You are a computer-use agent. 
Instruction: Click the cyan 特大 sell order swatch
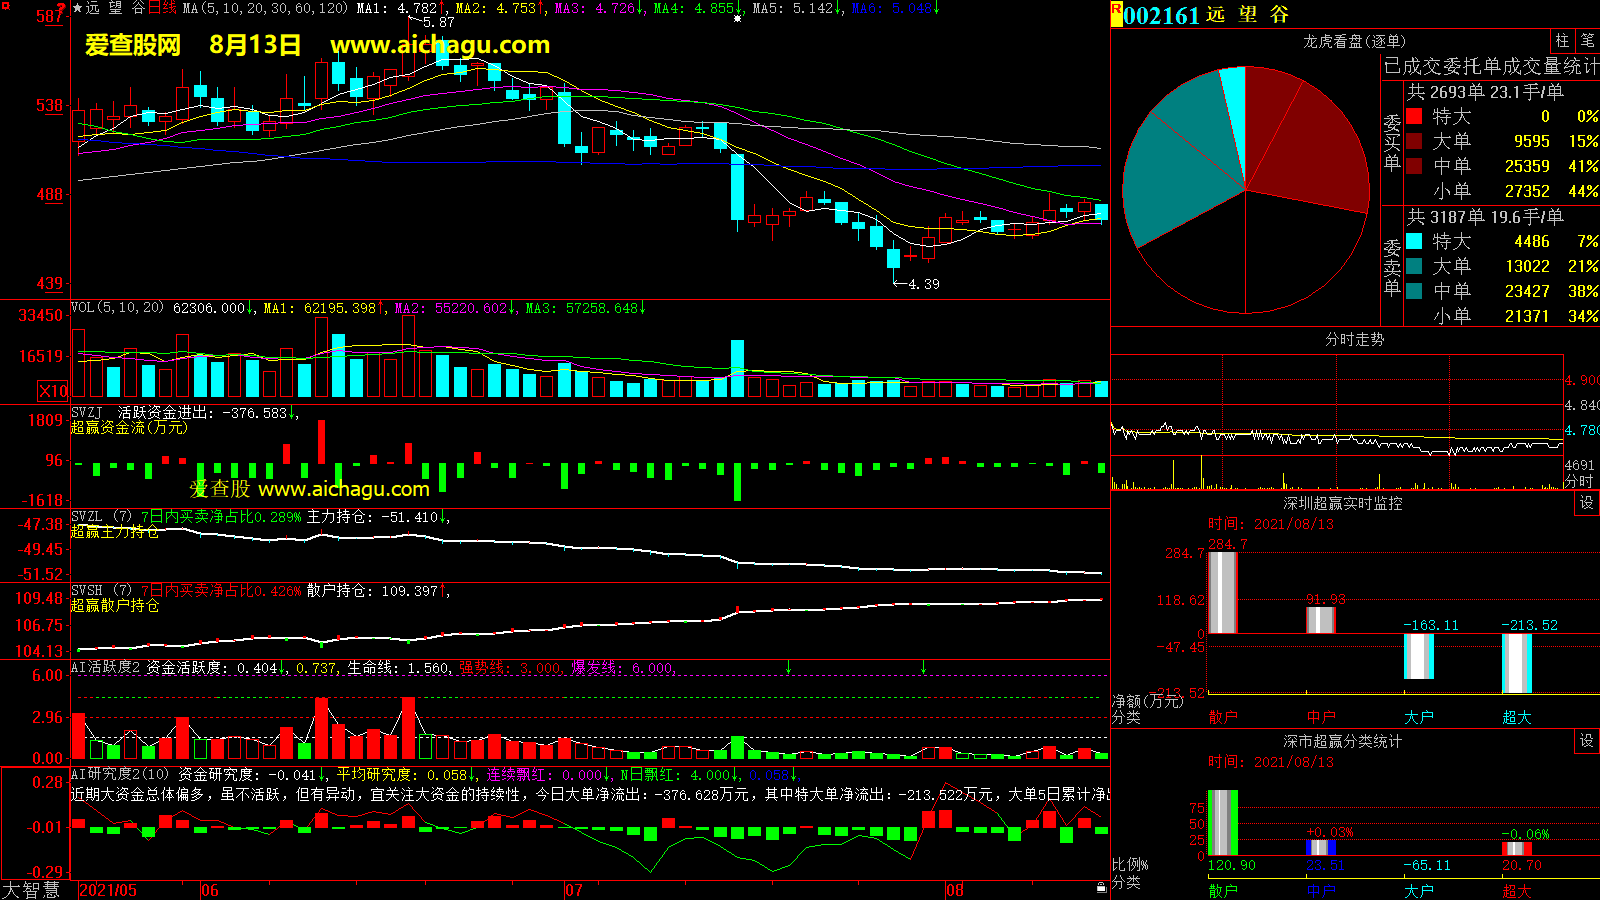1414,241
